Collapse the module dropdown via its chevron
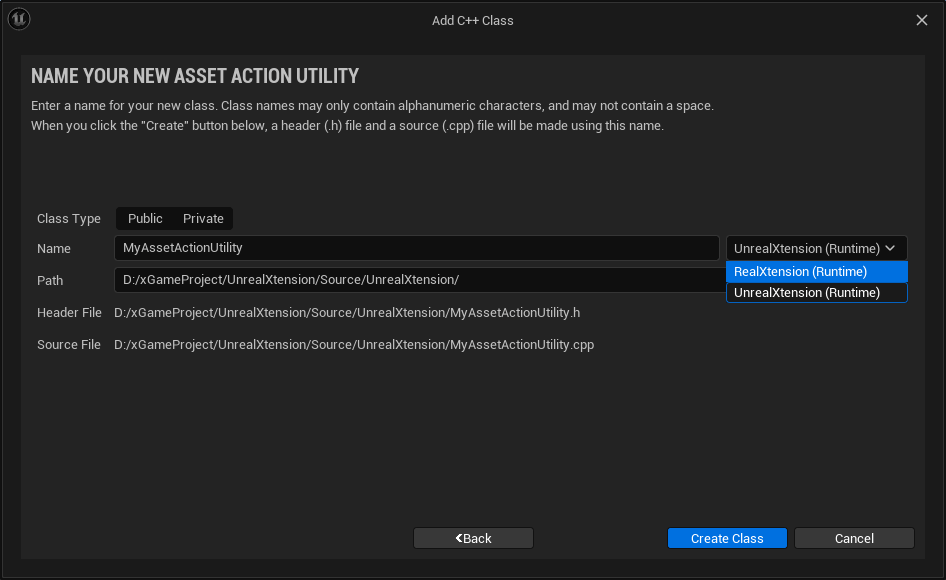 tap(890, 248)
